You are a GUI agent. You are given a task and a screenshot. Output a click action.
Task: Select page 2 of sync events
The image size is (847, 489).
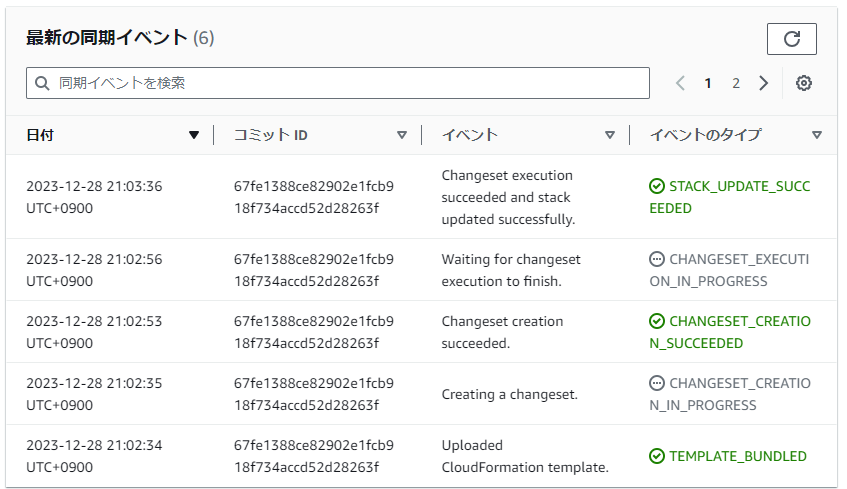pos(736,83)
